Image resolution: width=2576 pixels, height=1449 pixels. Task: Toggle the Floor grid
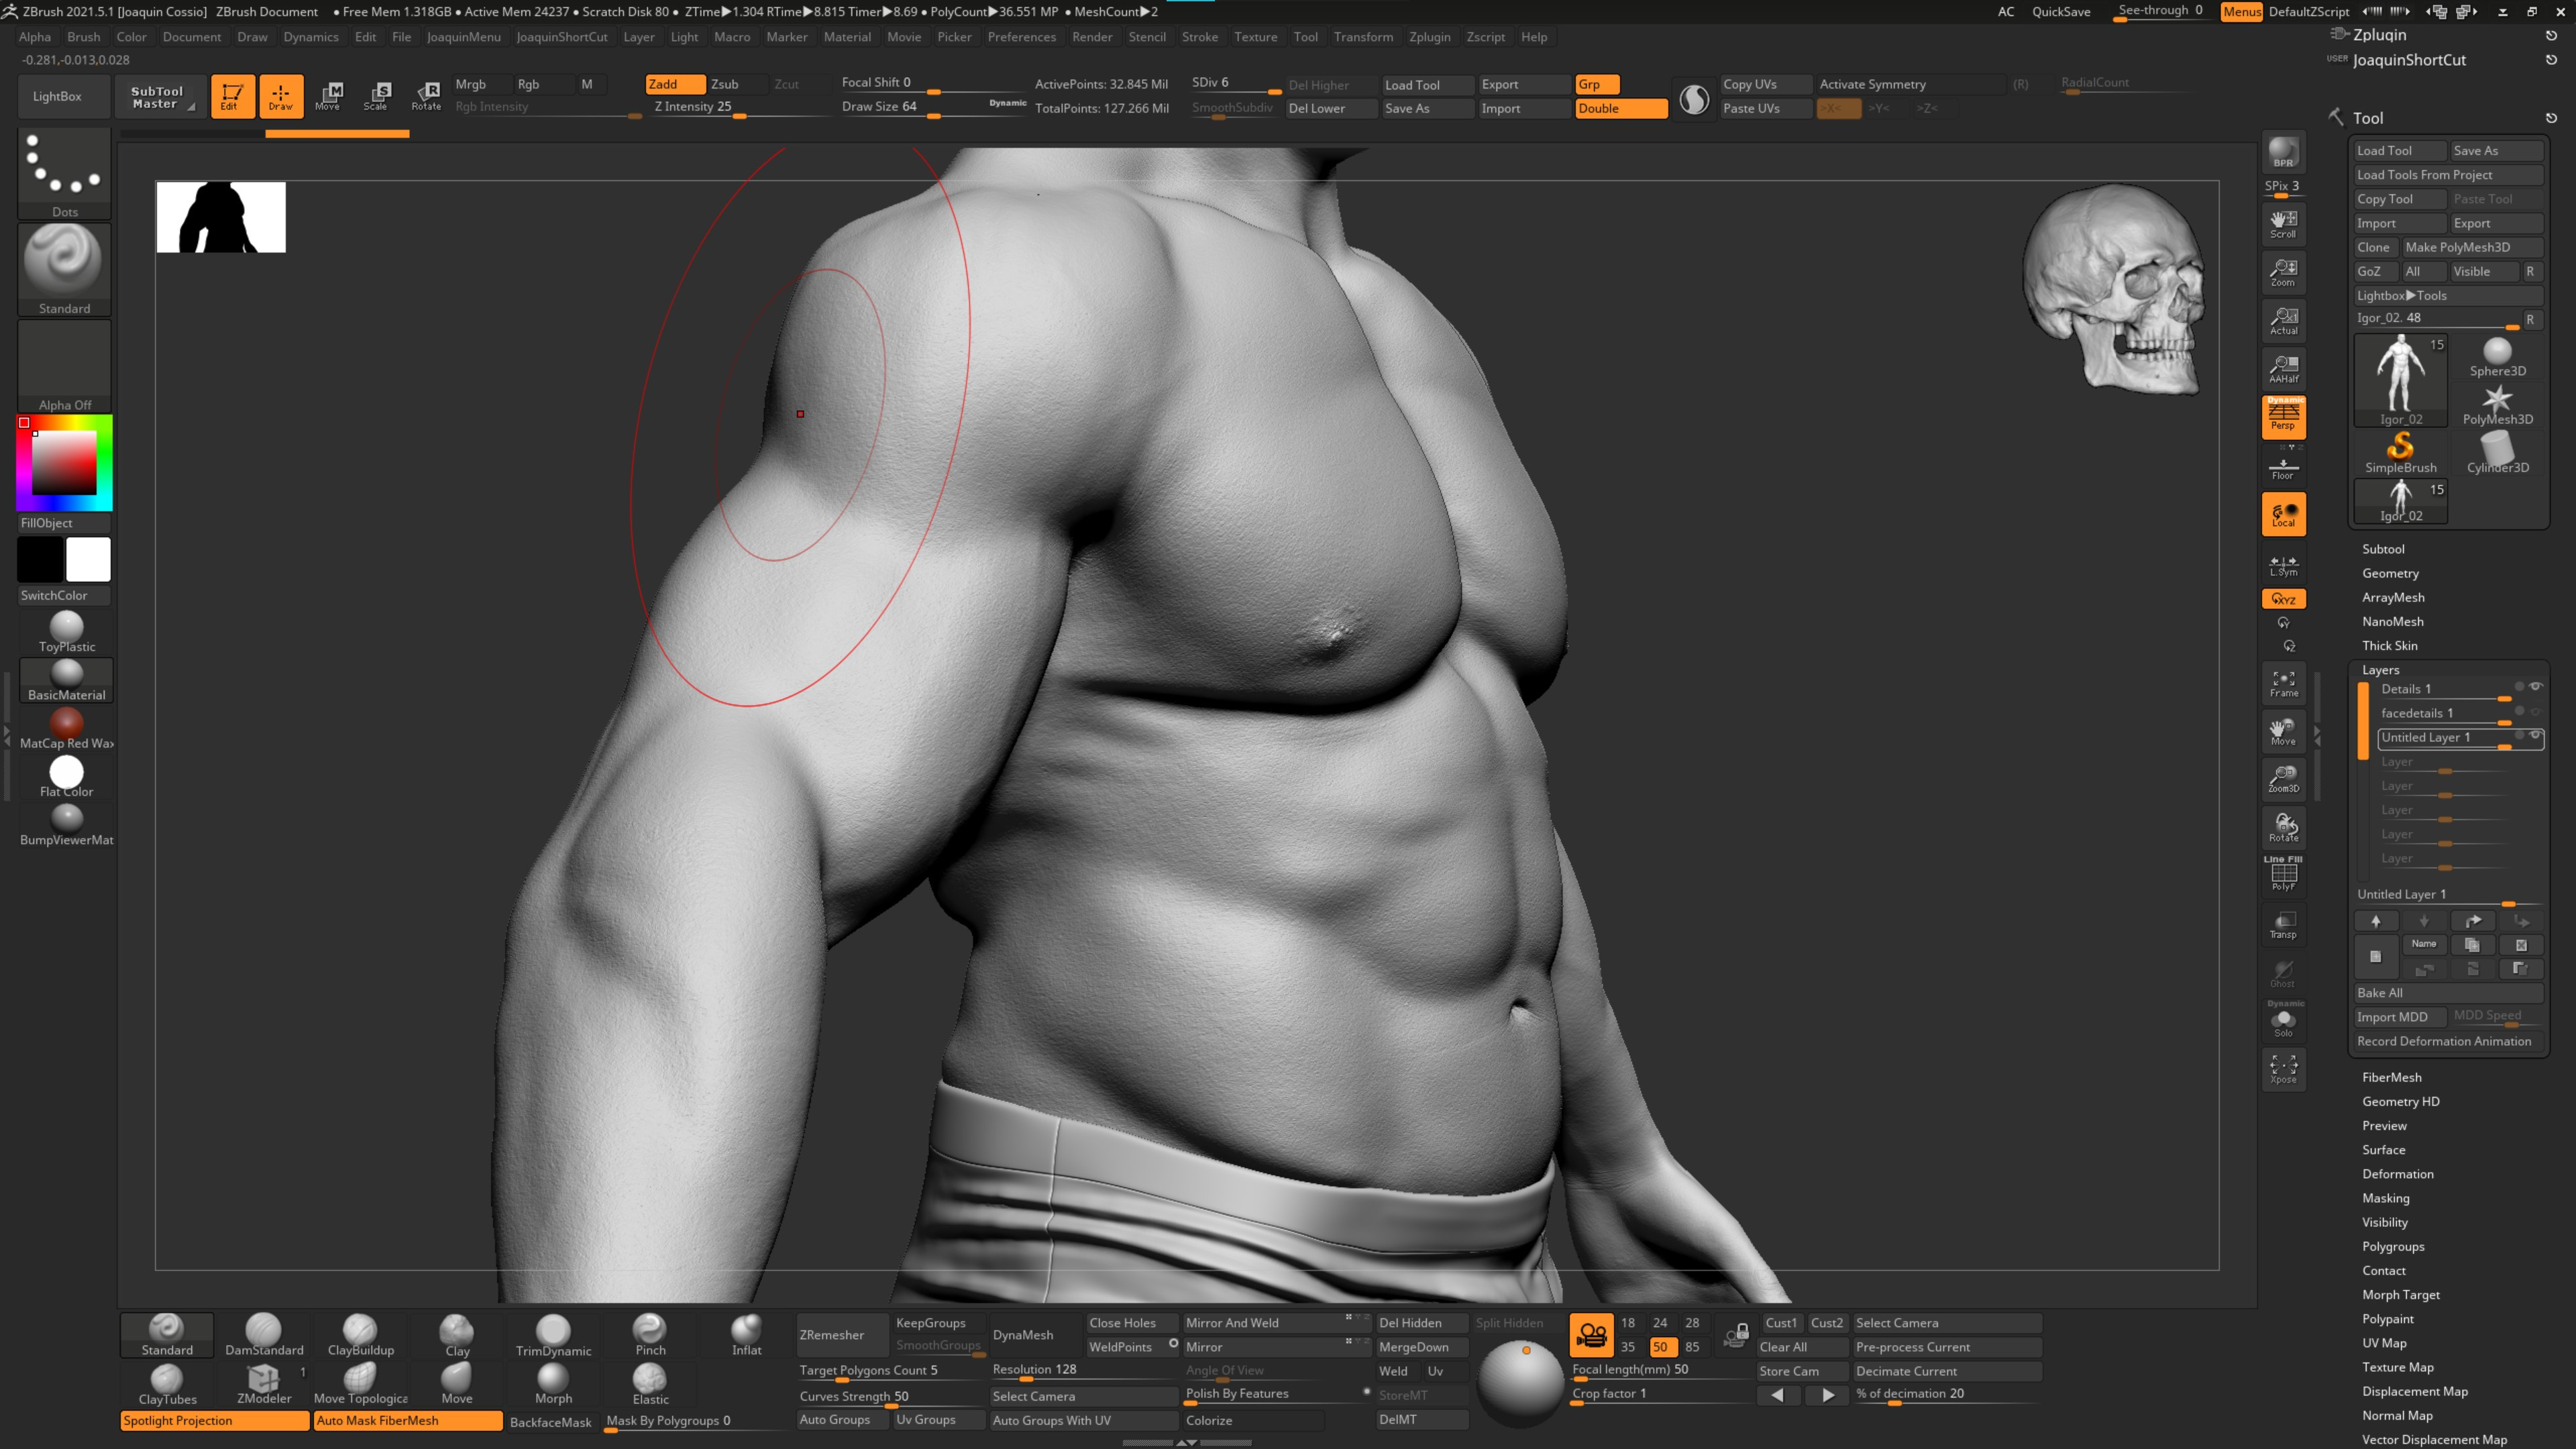click(2283, 465)
